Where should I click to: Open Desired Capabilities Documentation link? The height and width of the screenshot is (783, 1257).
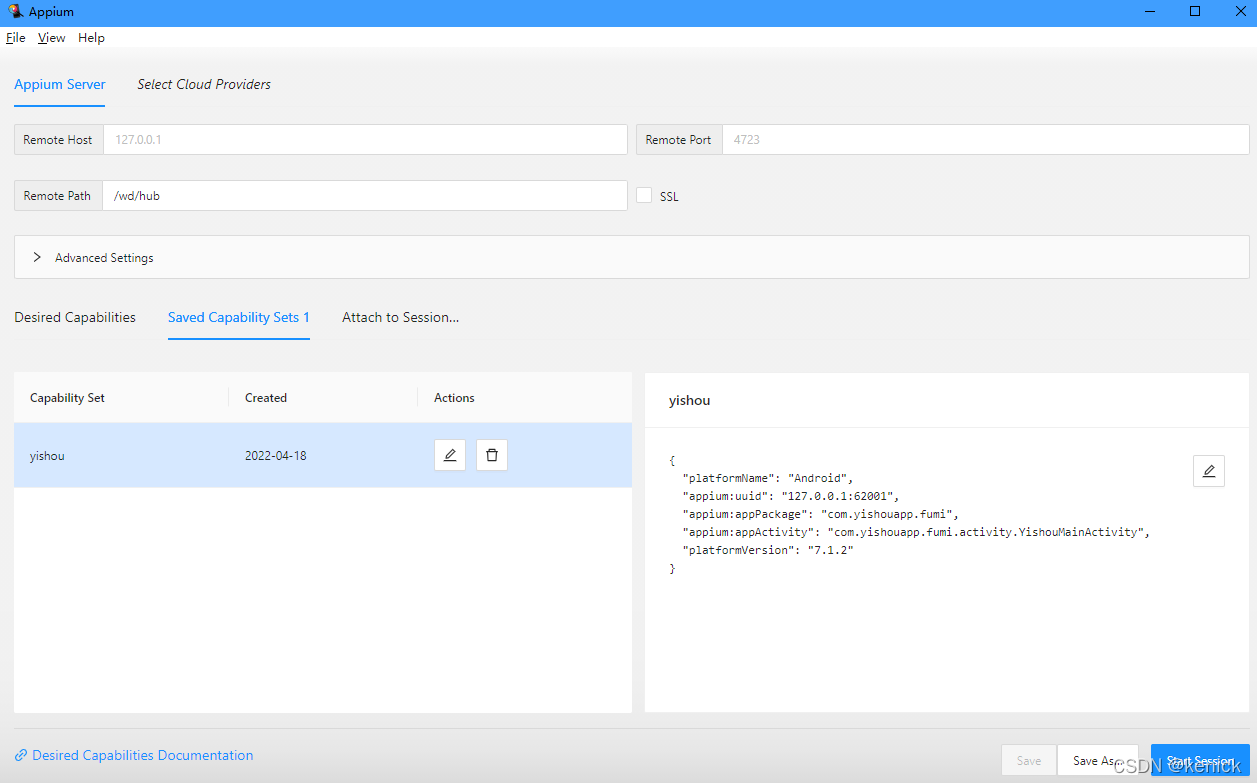click(143, 756)
